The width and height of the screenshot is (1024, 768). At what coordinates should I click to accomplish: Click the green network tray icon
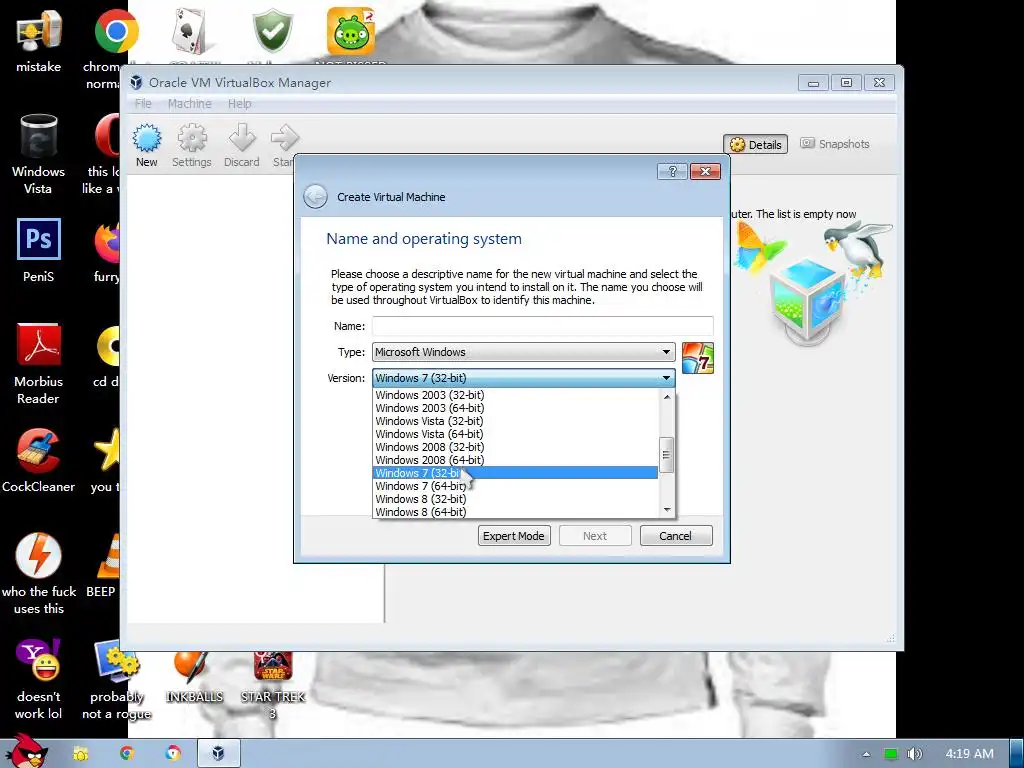click(x=891, y=754)
